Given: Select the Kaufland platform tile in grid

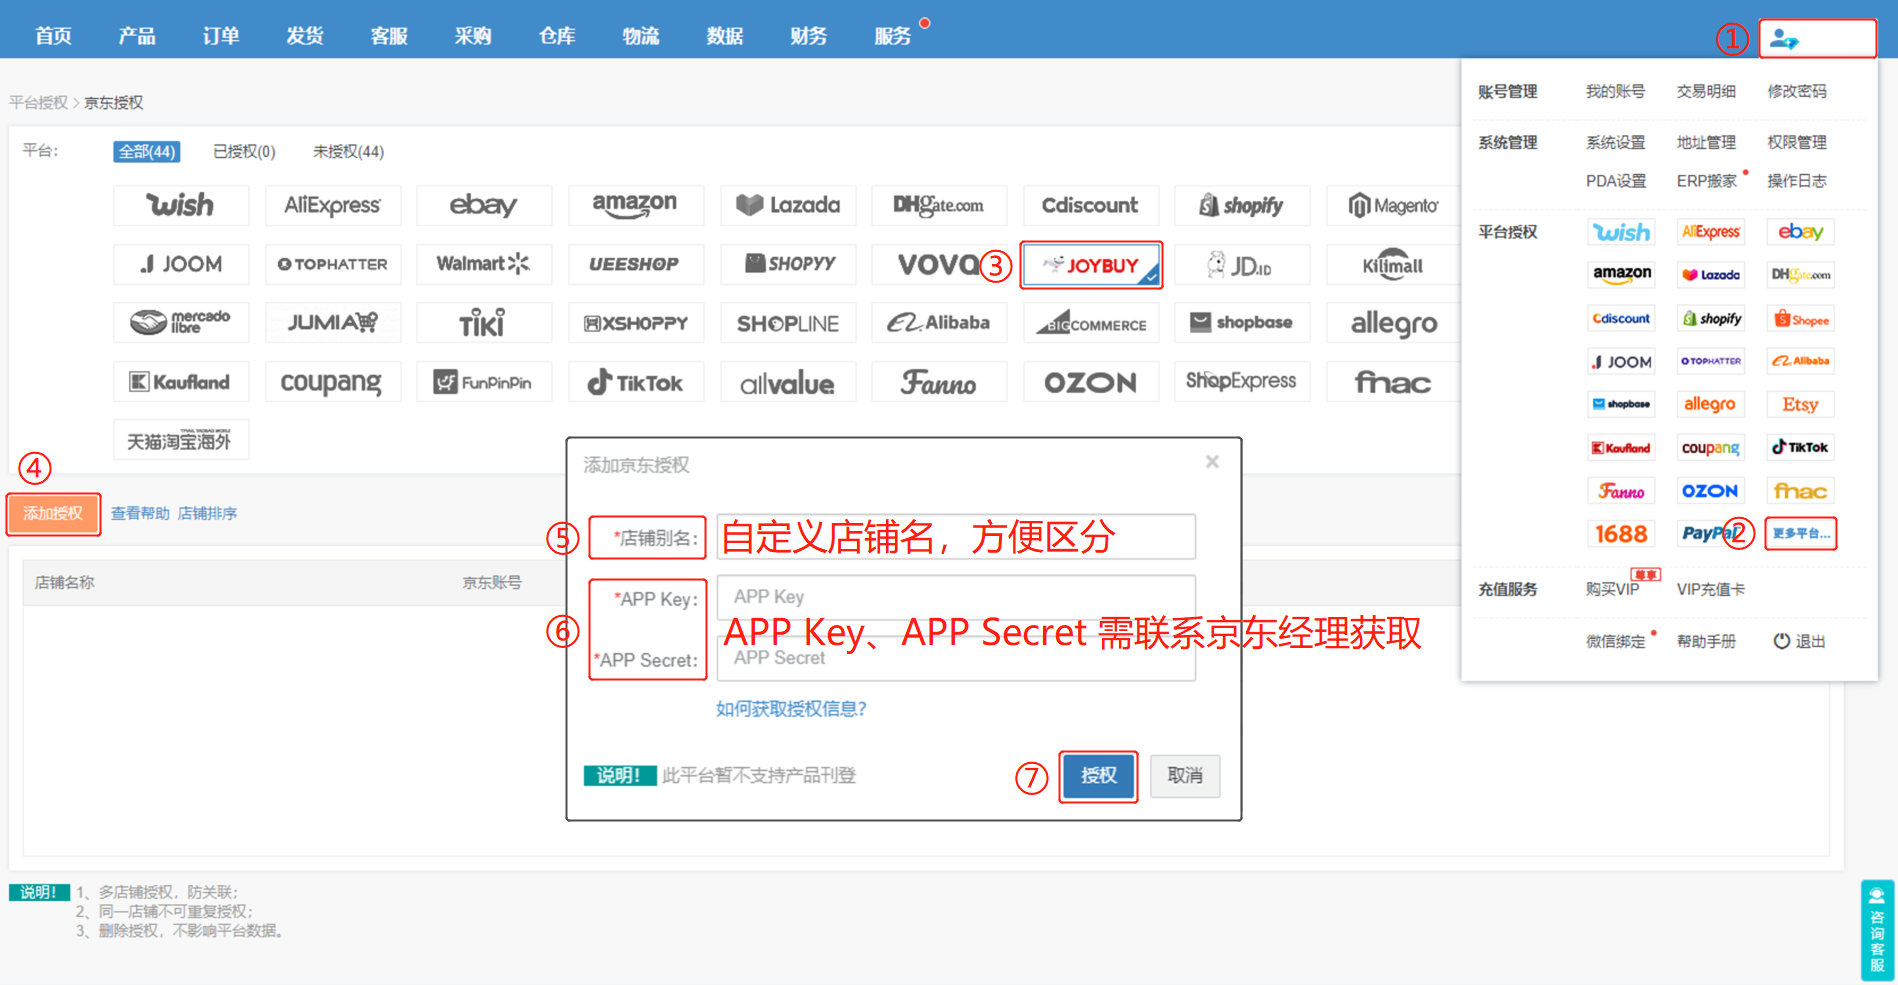Looking at the screenshot, I should [181, 382].
